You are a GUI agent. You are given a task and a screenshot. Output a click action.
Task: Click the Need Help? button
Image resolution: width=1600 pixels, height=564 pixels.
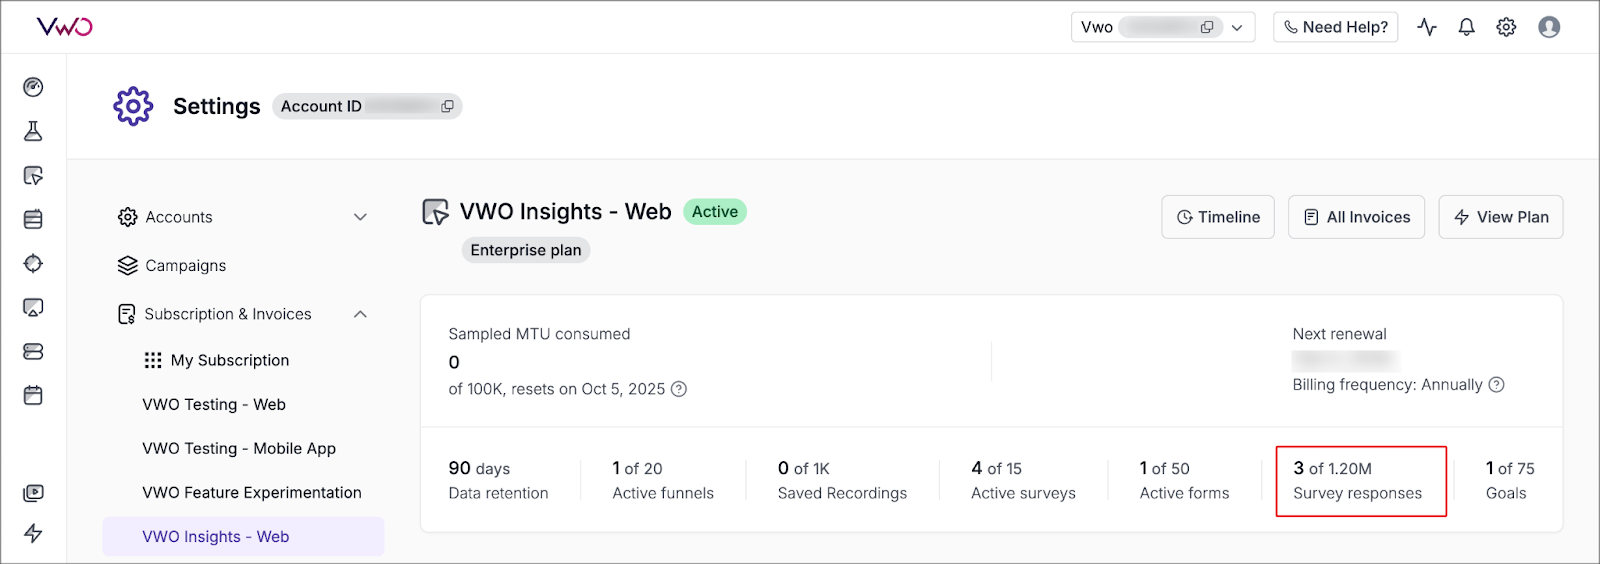pyautogui.click(x=1335, y=27)
